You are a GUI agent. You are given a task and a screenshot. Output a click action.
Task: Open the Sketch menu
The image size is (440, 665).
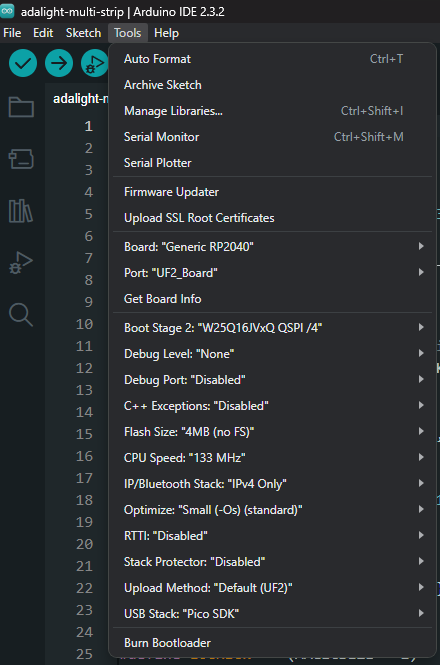coord(83,33)
